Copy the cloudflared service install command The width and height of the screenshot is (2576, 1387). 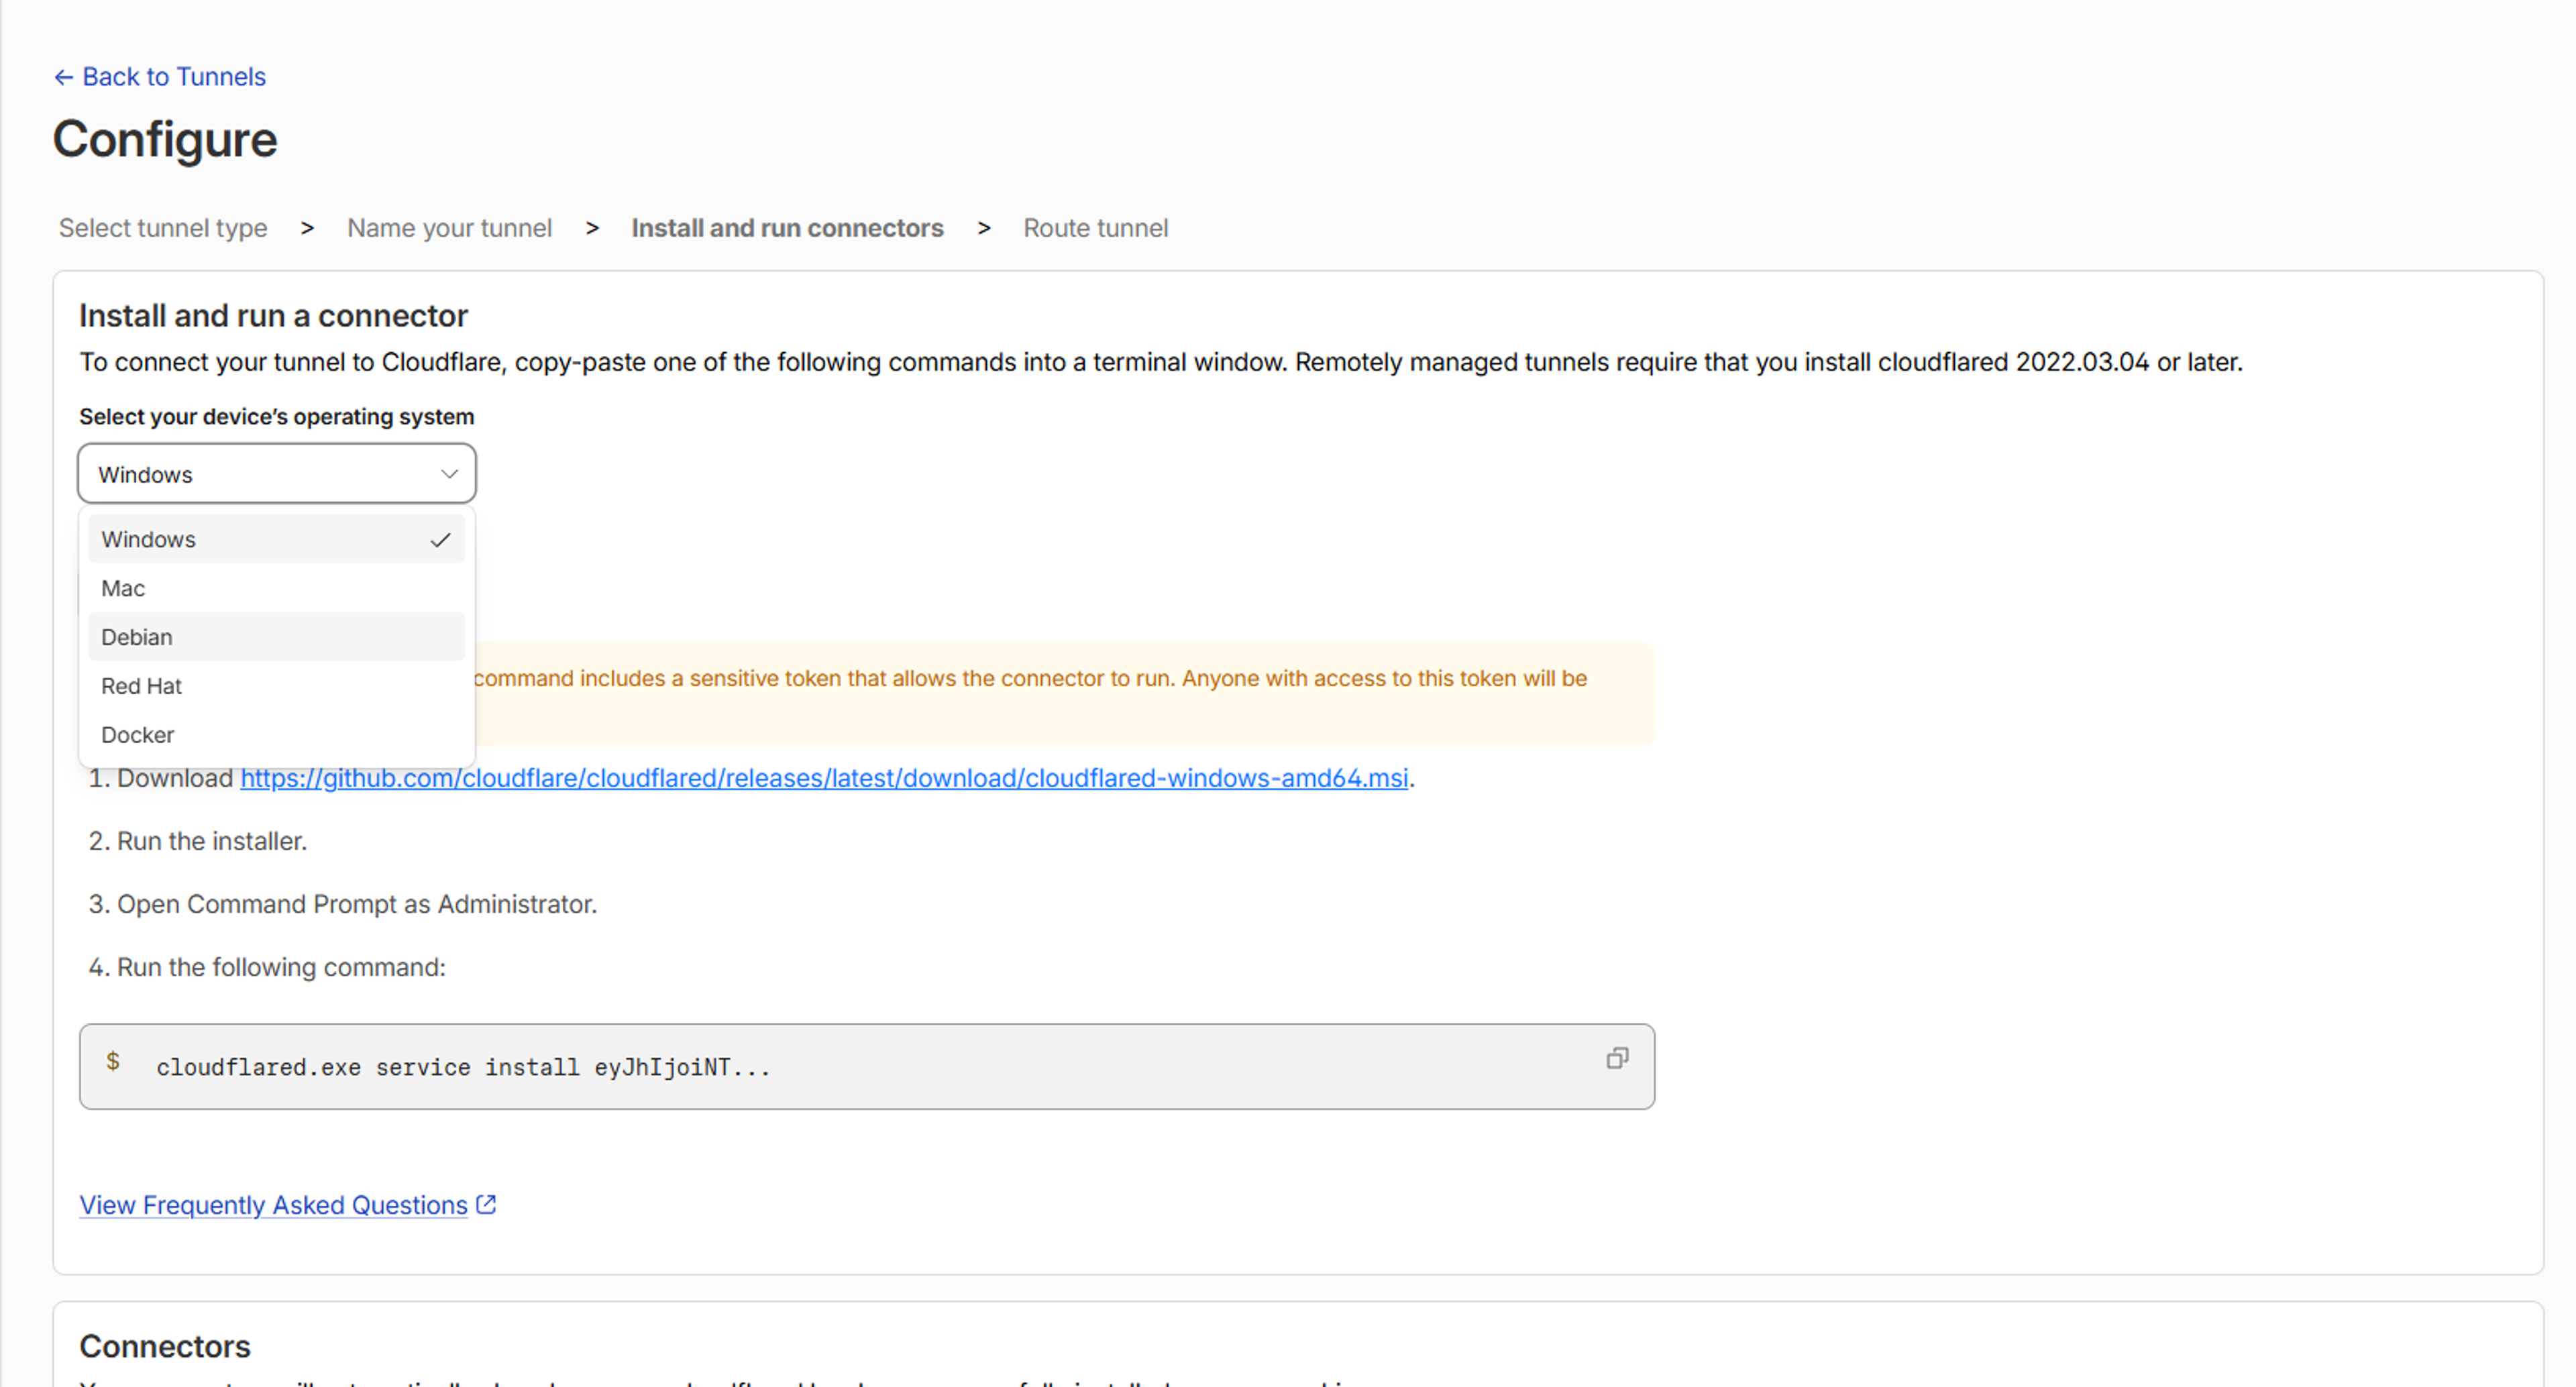pyautogui.click(x=1617, y=1058)
